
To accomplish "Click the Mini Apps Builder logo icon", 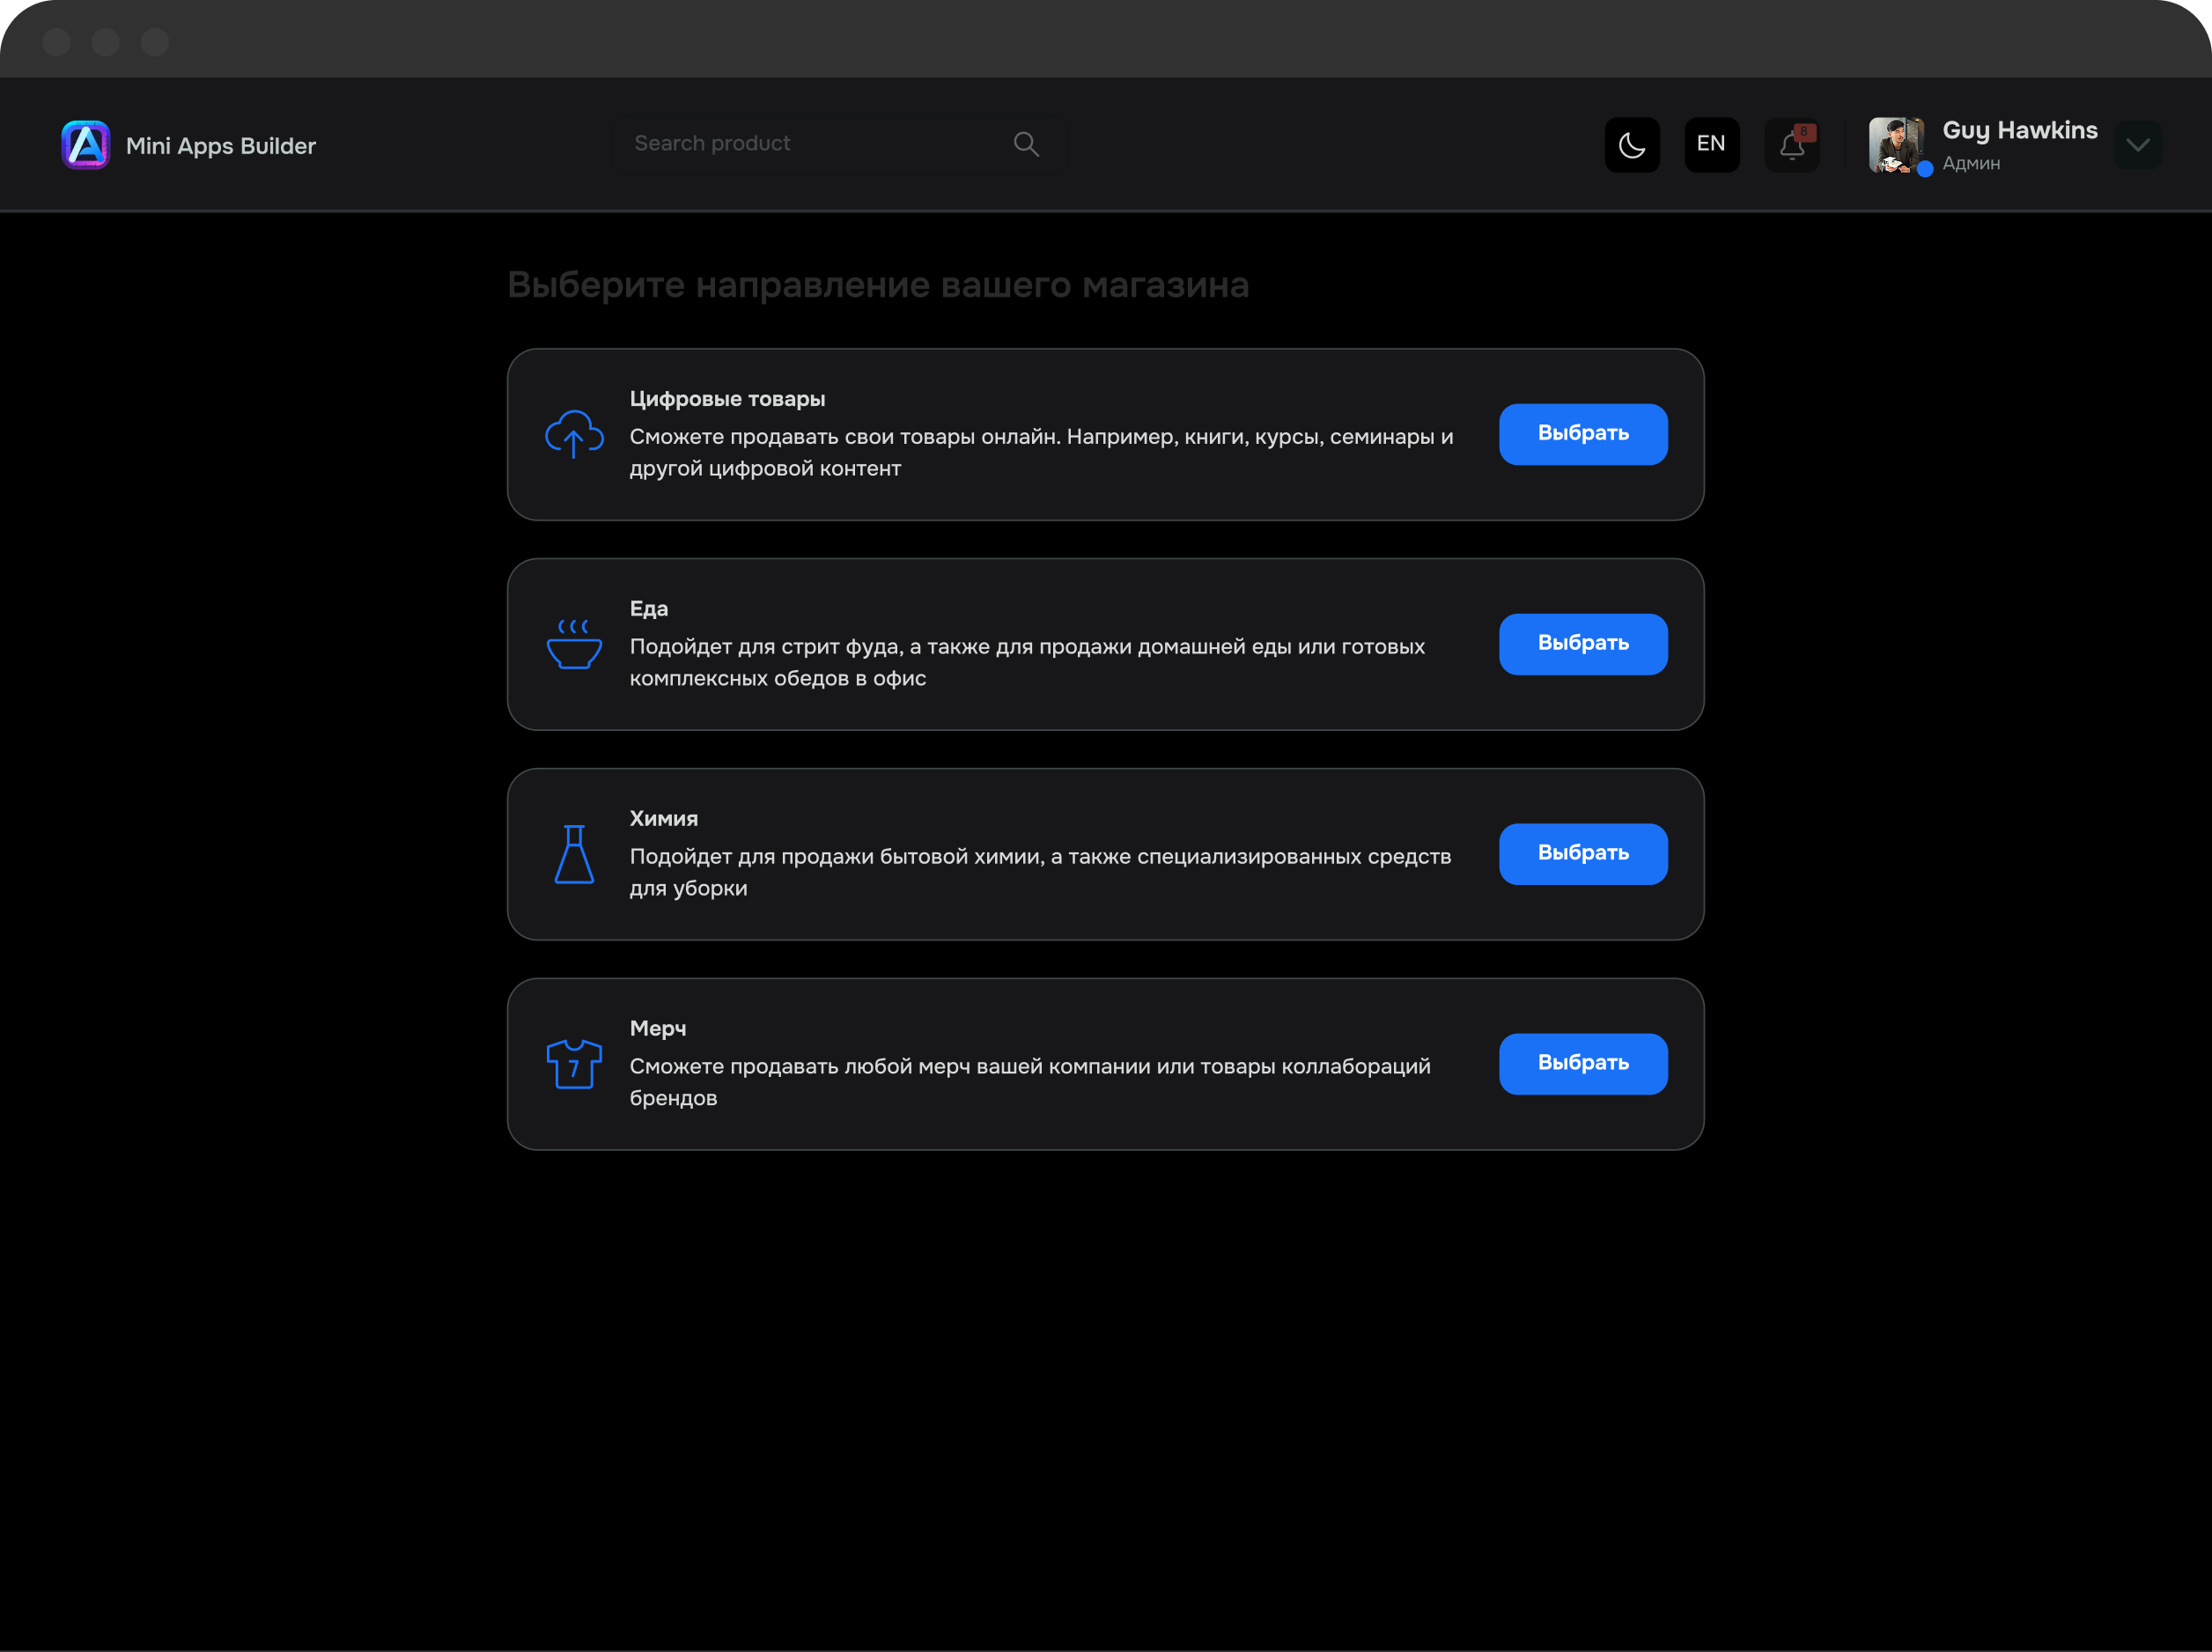I will 85,144.
